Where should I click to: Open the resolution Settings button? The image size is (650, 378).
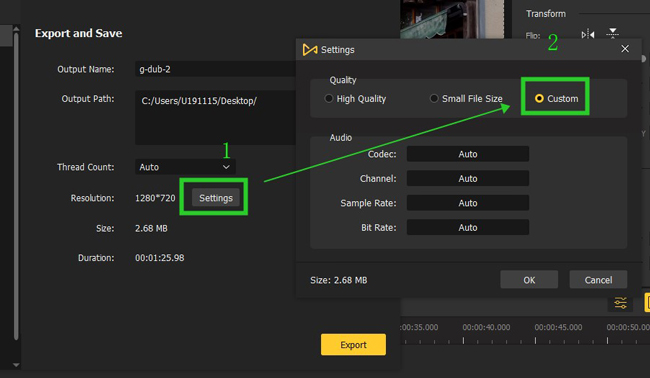(216, 198)
